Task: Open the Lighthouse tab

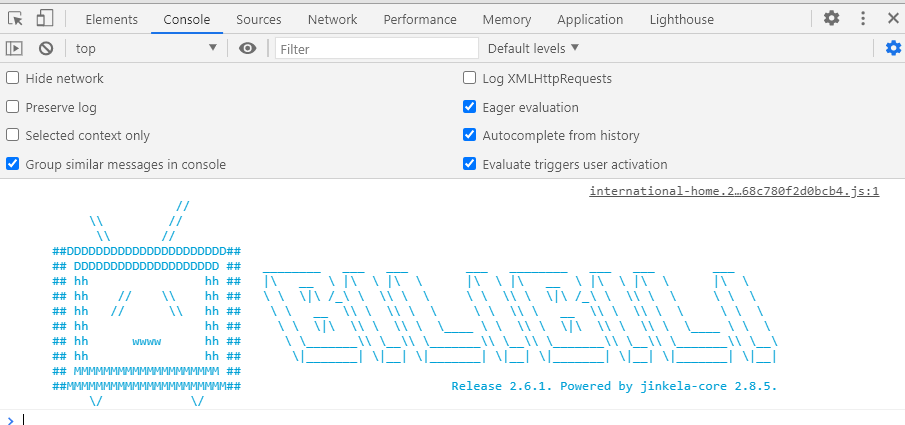Action: 682,20
